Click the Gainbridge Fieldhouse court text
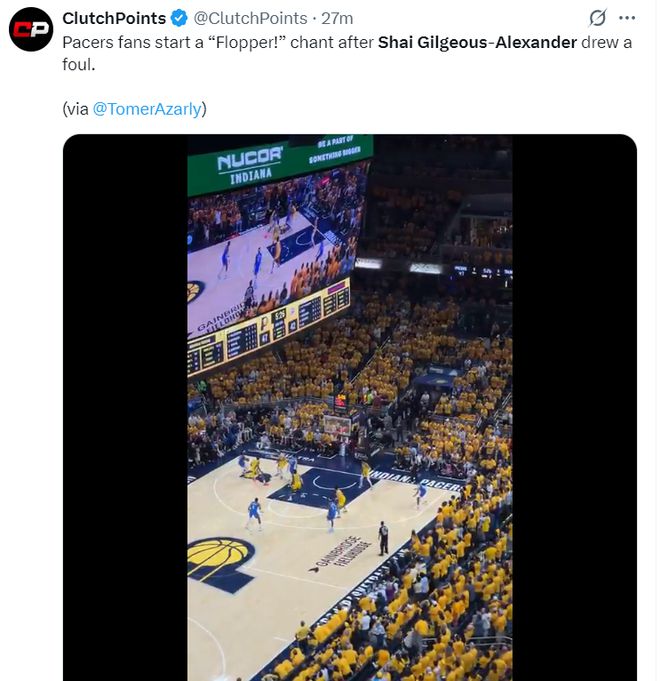 (x=339, y=556)
